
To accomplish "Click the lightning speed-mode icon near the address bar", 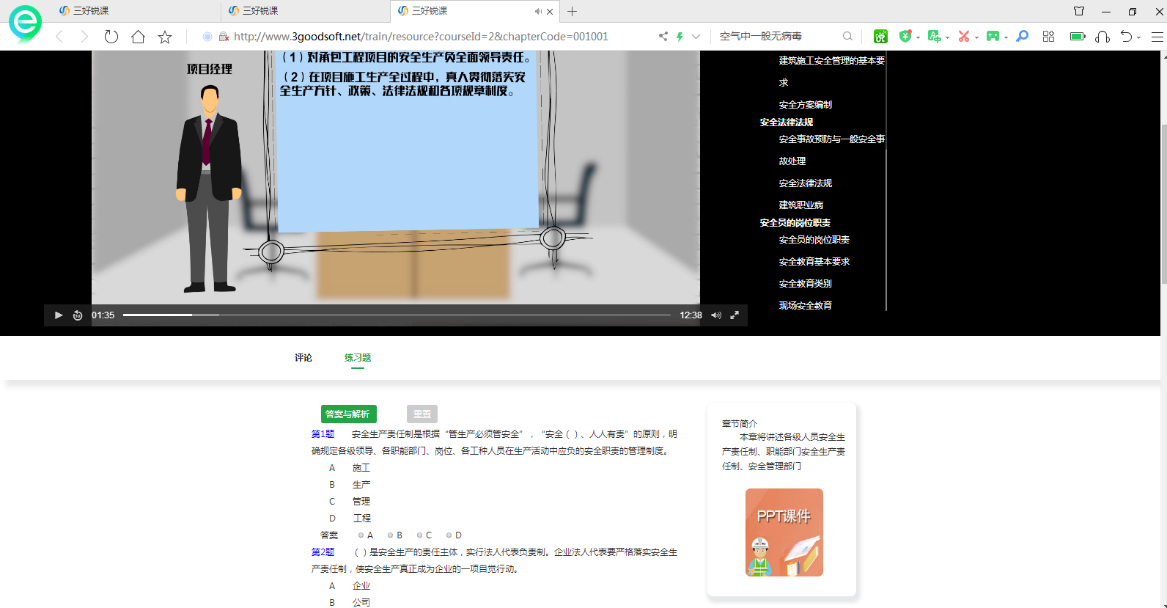I will (x=680, y=34).
